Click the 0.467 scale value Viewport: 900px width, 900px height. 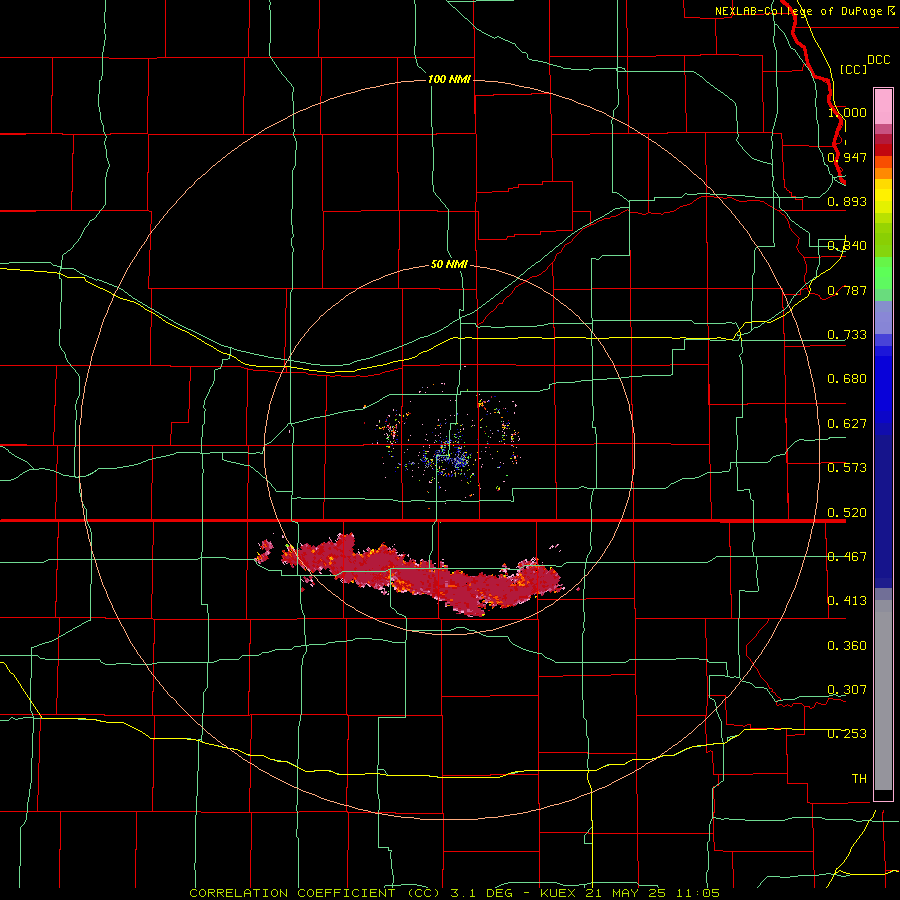coord(847,557)
